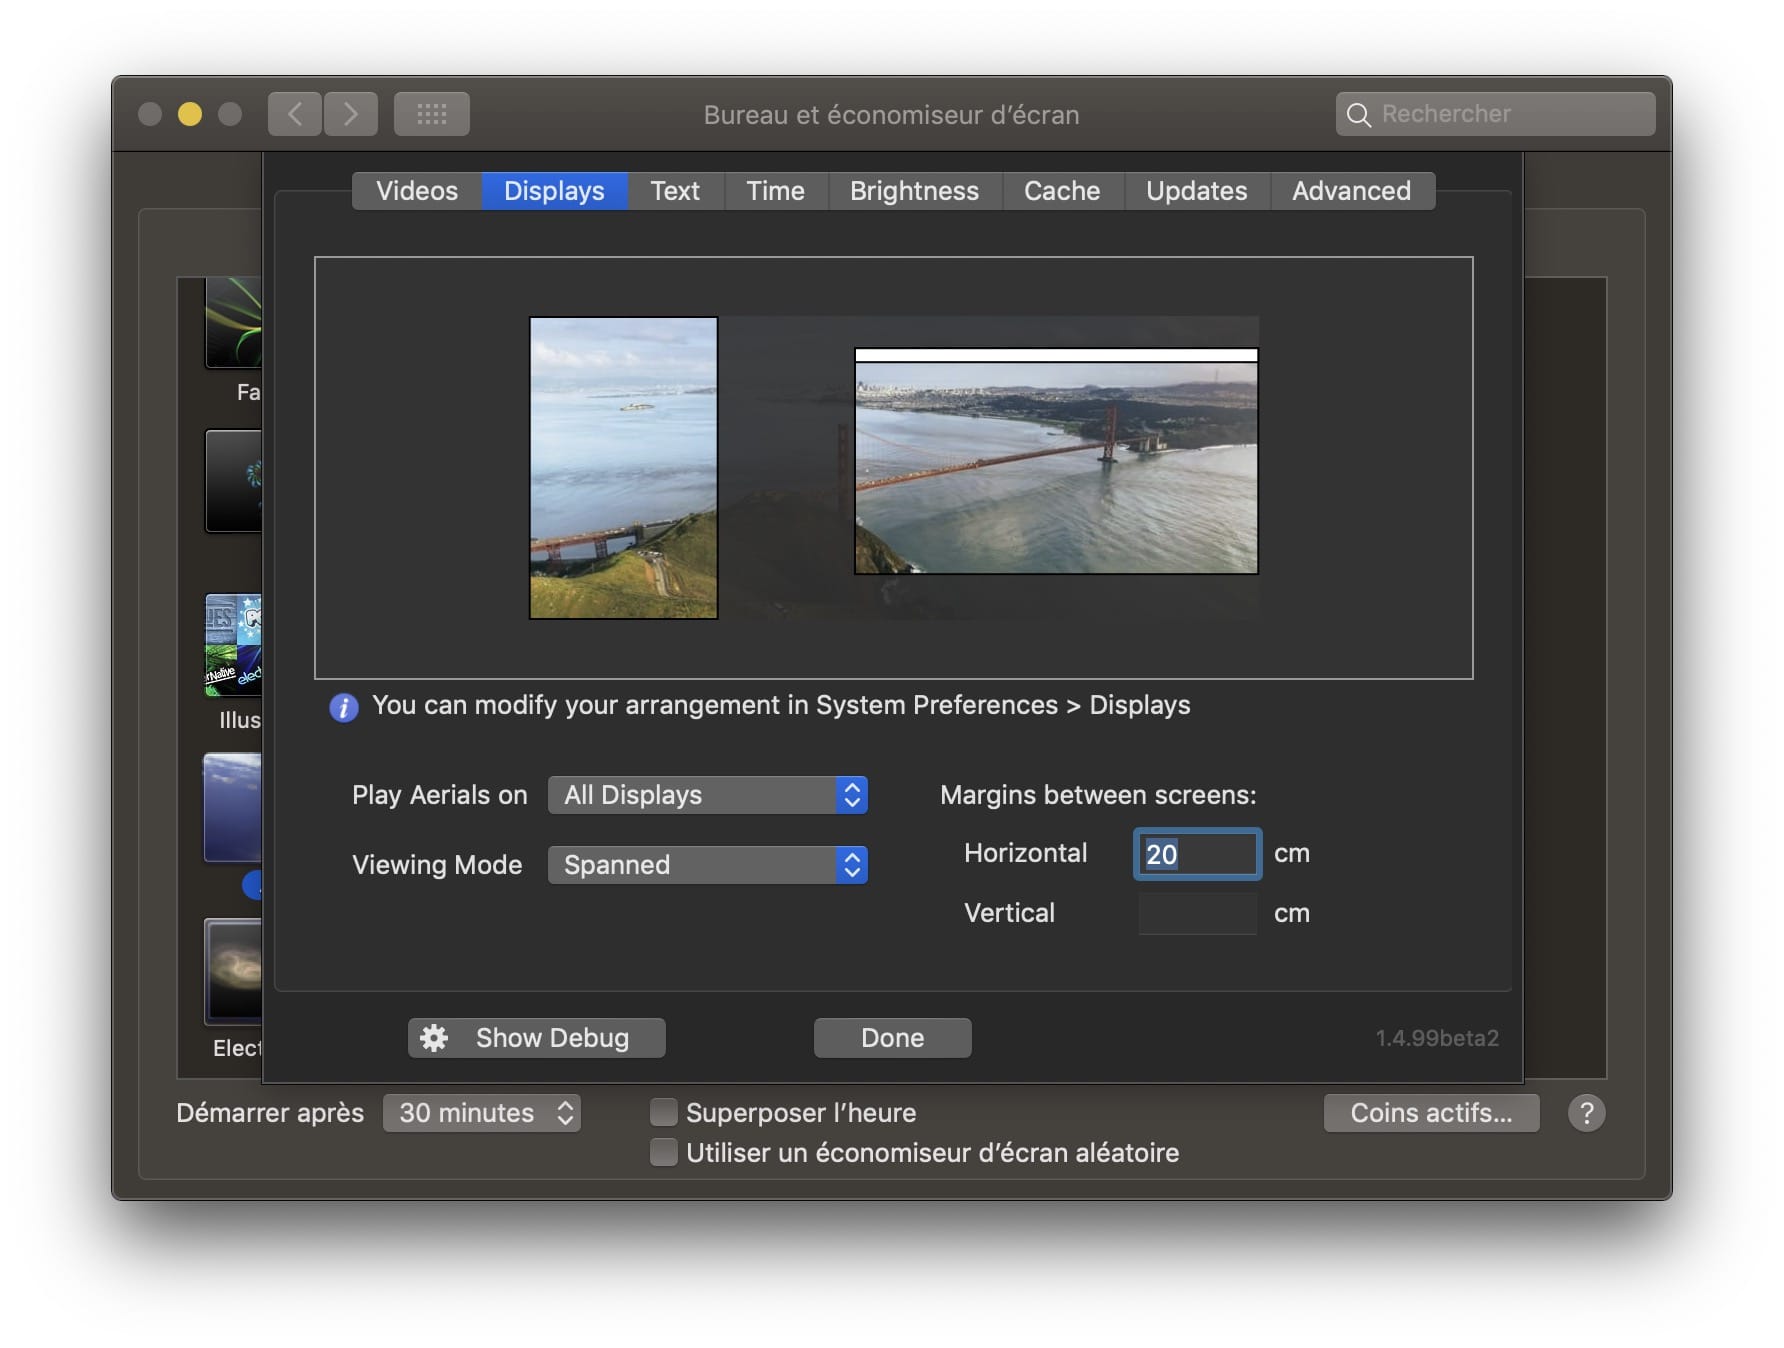Enable Superposer l'heure checkbox
1784x1348 pixels.
pos(664,1113)
